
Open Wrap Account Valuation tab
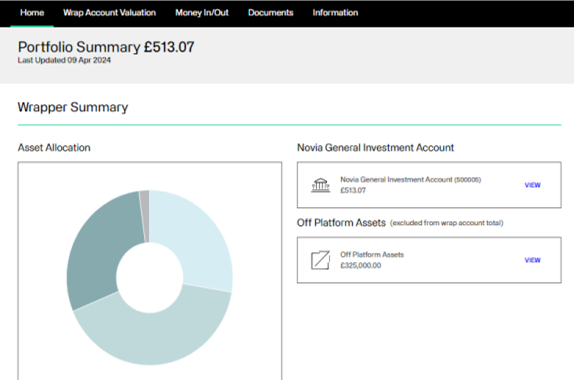point(109,13)
